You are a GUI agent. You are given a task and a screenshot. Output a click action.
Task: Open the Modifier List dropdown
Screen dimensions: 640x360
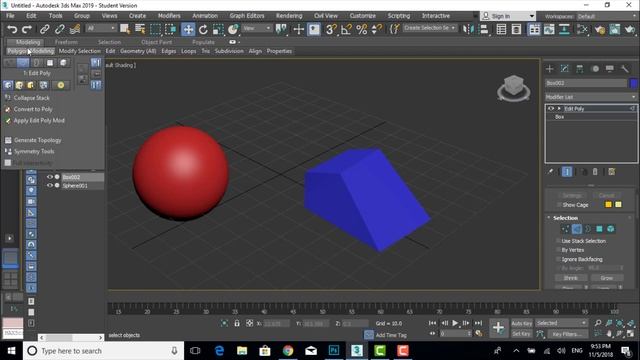[x=591, y=97]
